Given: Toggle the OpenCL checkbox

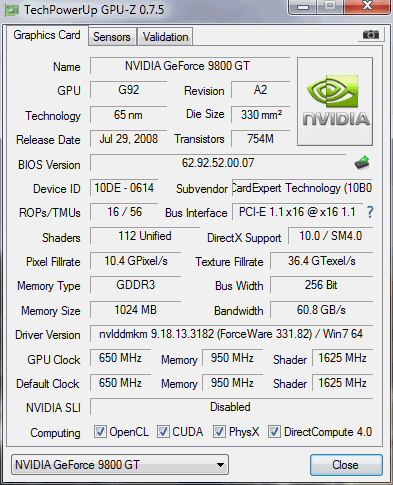Looking at the screenshot, I should coord(100,432).
